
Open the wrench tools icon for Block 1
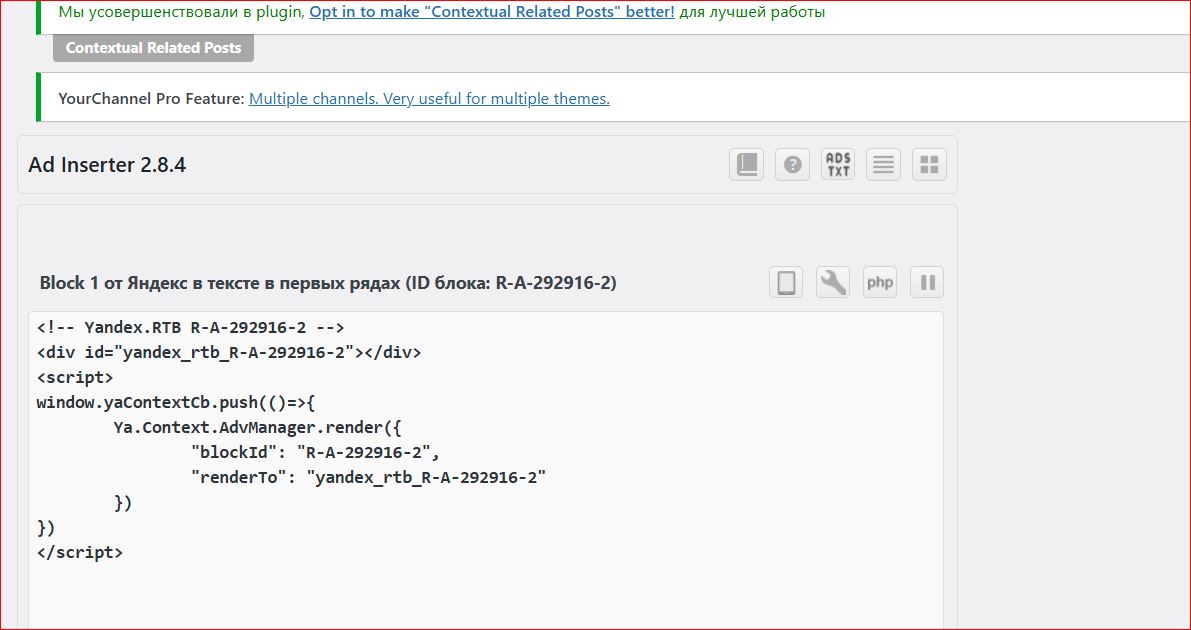coord(833,283)
